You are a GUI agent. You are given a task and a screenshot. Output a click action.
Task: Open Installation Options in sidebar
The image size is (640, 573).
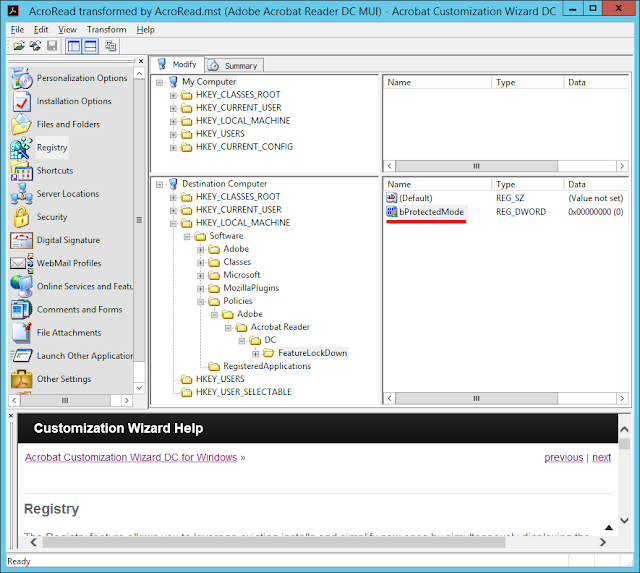pos(74,101)
